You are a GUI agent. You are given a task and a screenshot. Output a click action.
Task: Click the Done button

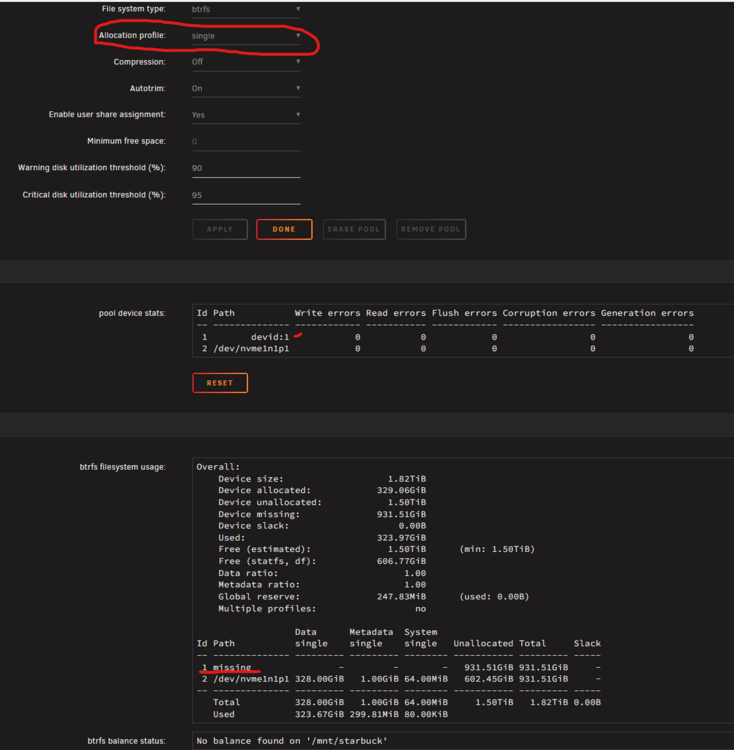pos(284,230)
